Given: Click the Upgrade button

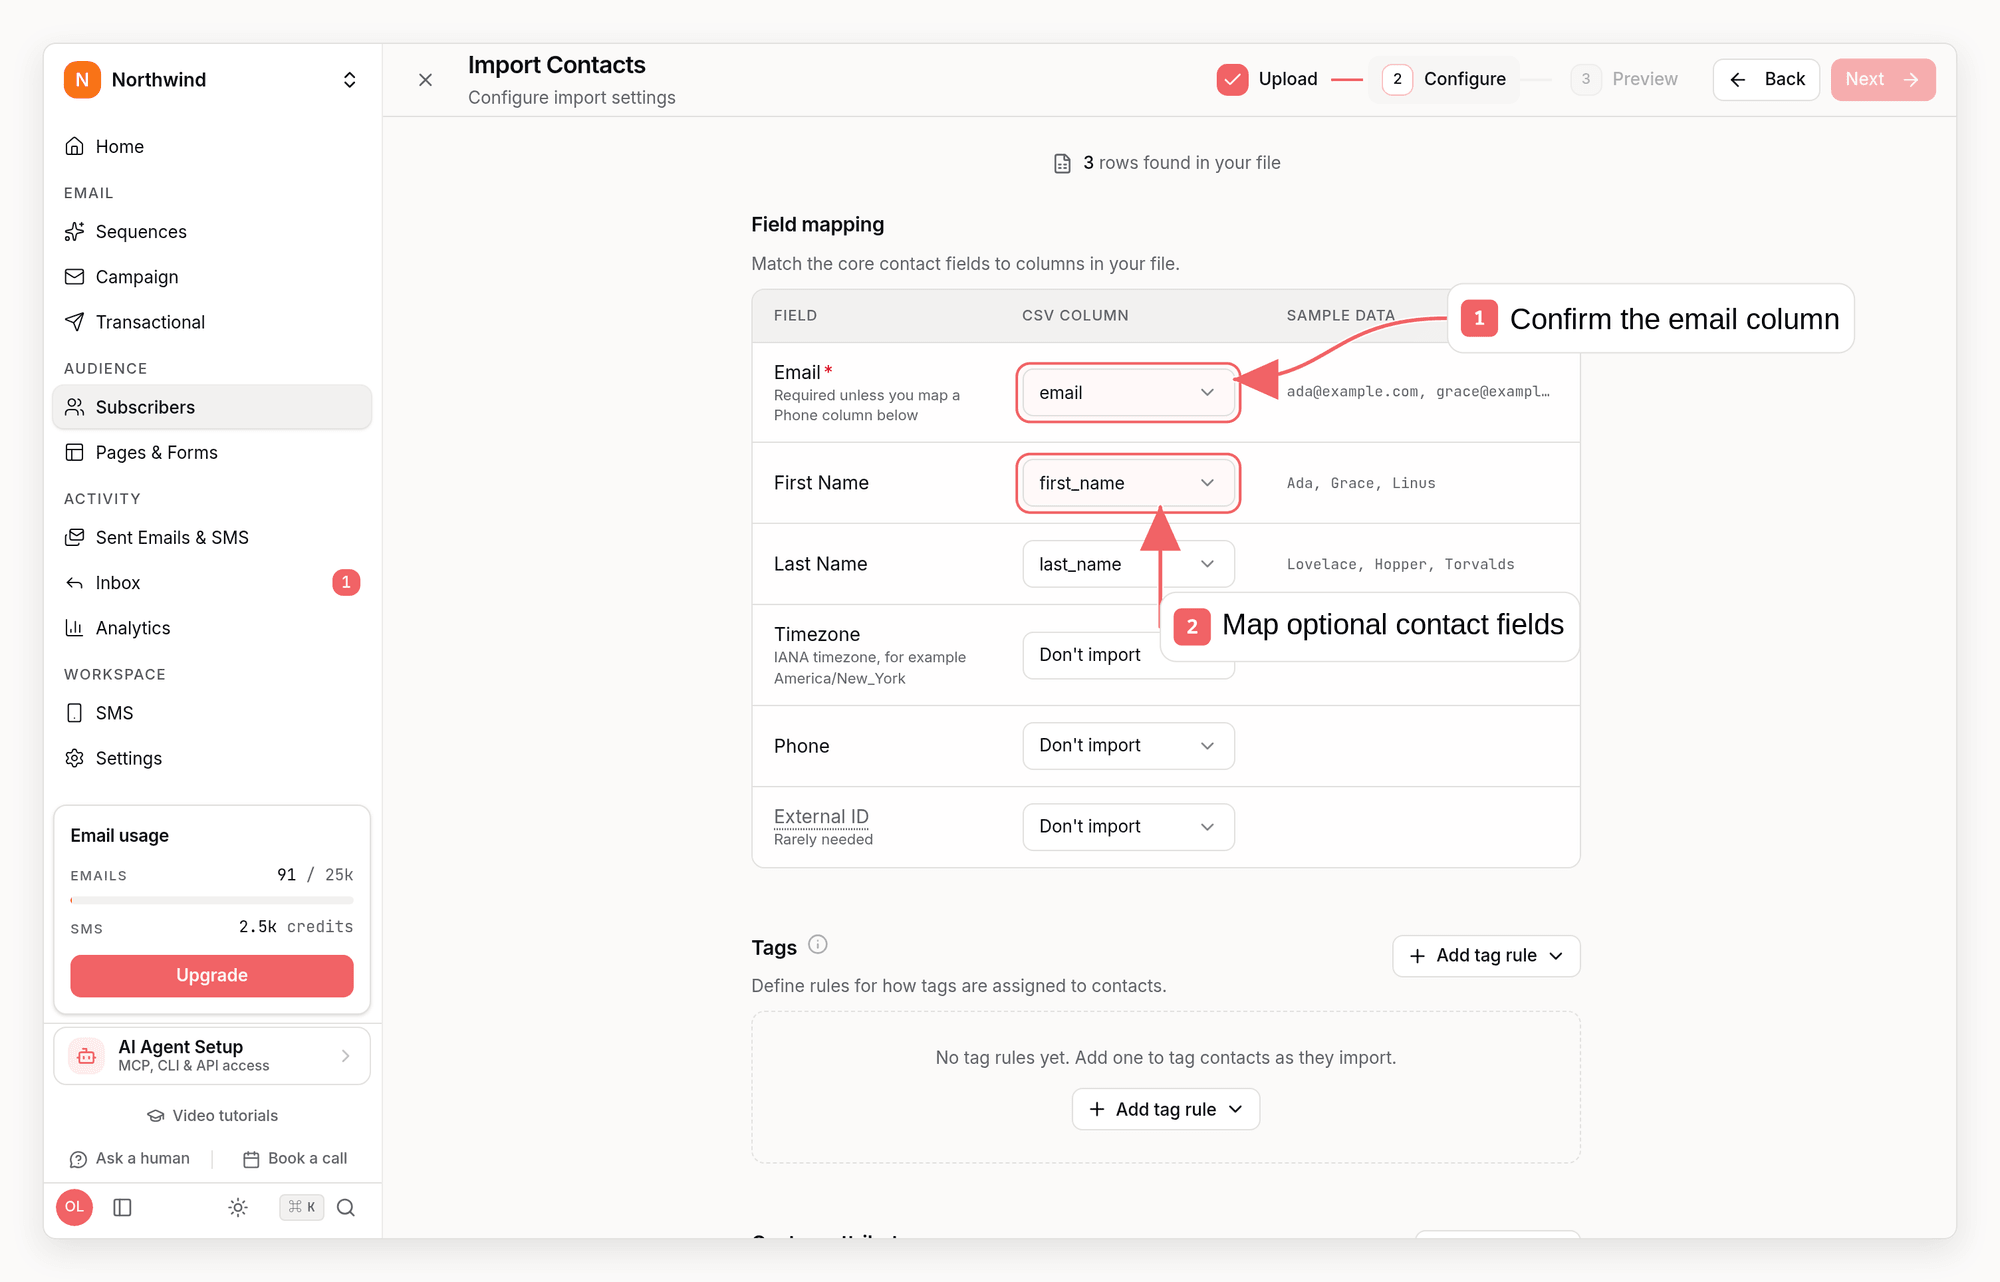Looking at the screenshot, I should tap(211, 975).
